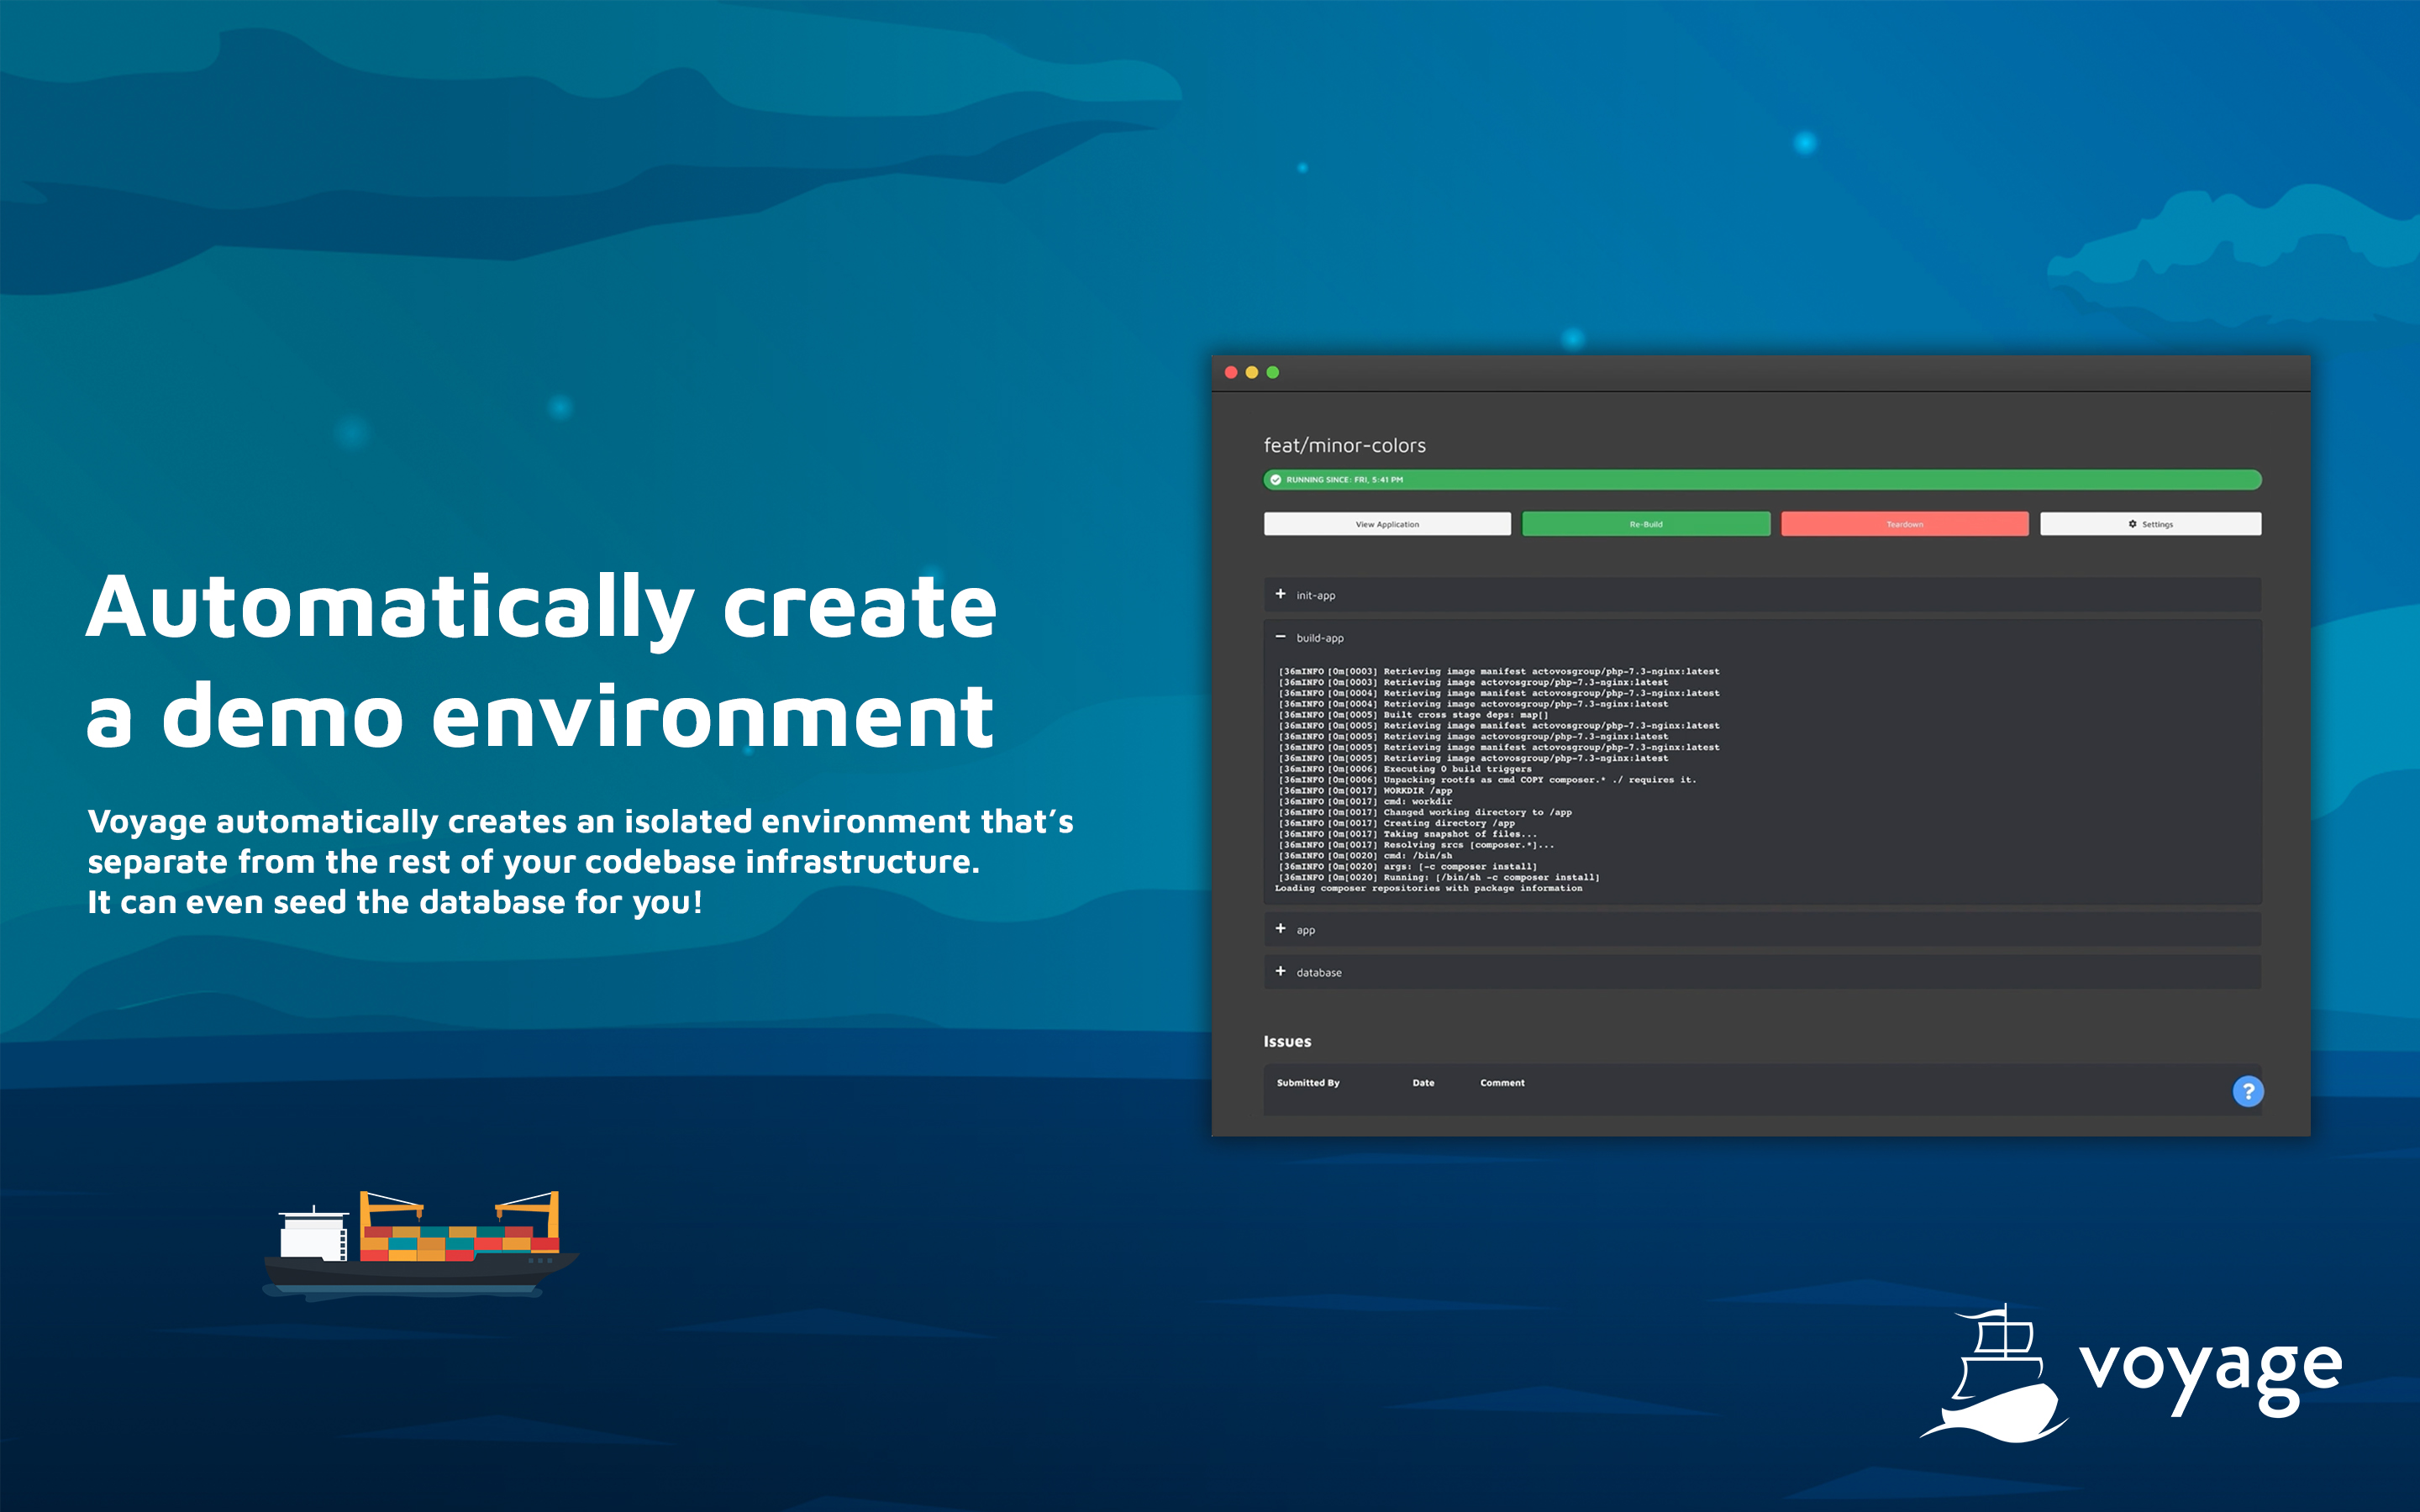Expand the init-app section plus icon
Viewport: 2420px width, 1512px height.
[x=1280, y=594]
